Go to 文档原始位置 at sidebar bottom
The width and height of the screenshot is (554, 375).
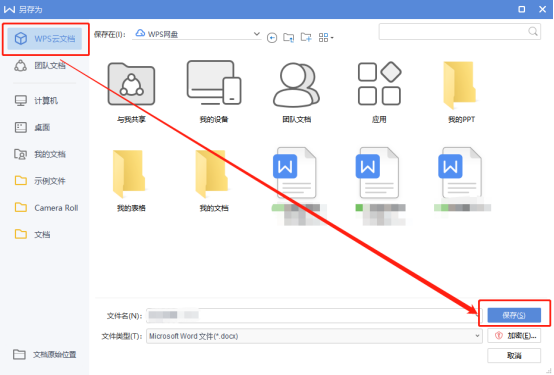45,355
